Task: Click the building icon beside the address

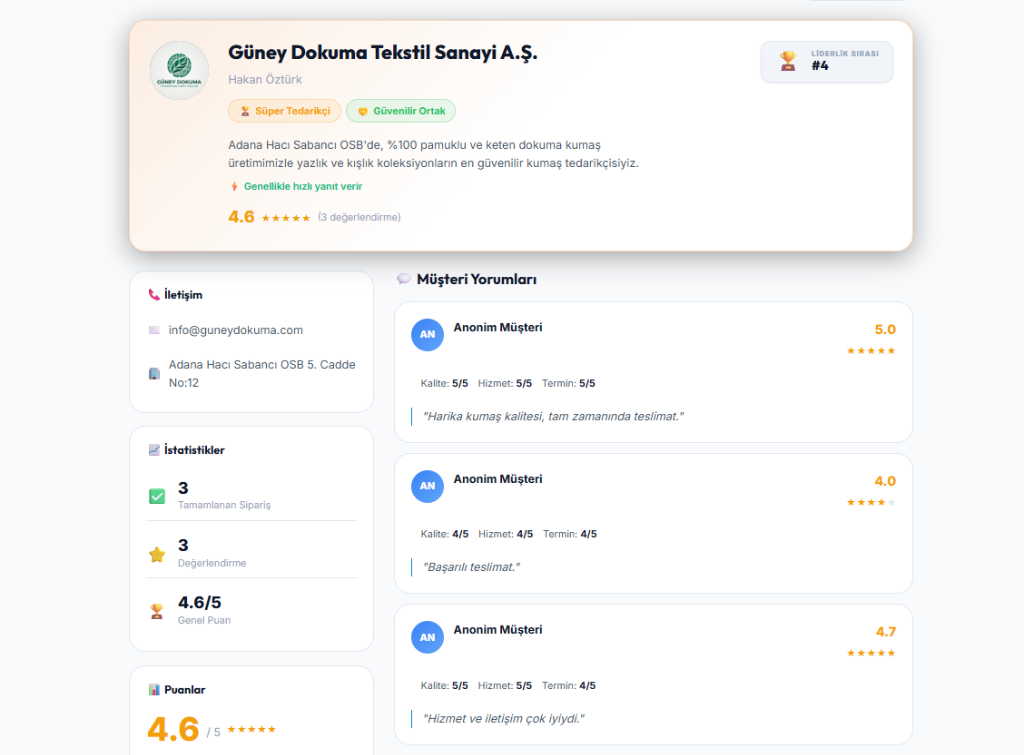Action: 154,374
